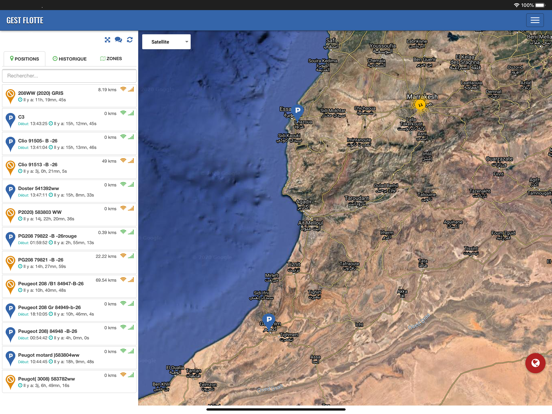Click the 49 kms distance on Clio 91513

[x=109, y=161]
